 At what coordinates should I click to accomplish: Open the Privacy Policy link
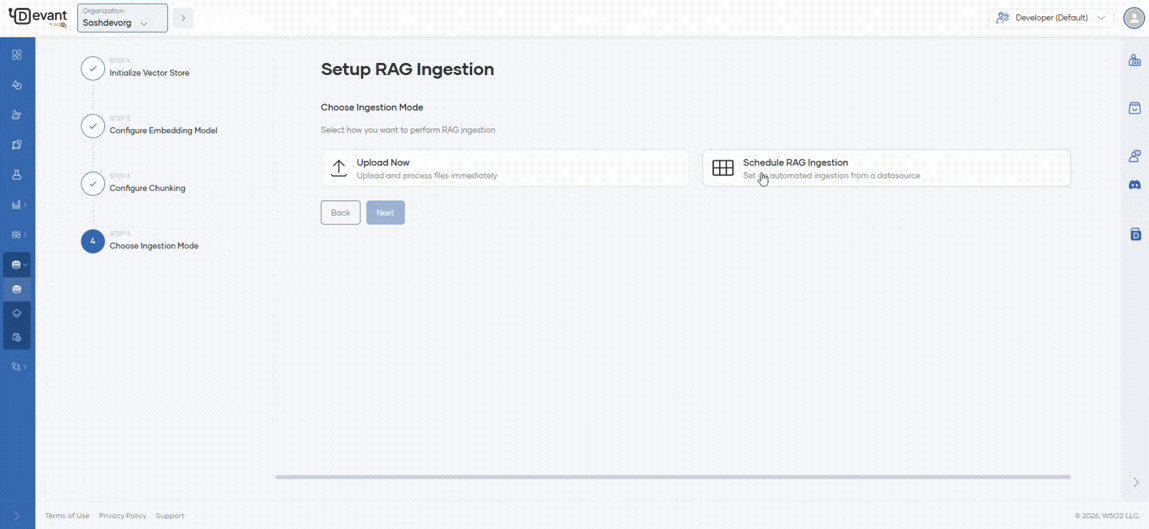(x=122, y=516)
